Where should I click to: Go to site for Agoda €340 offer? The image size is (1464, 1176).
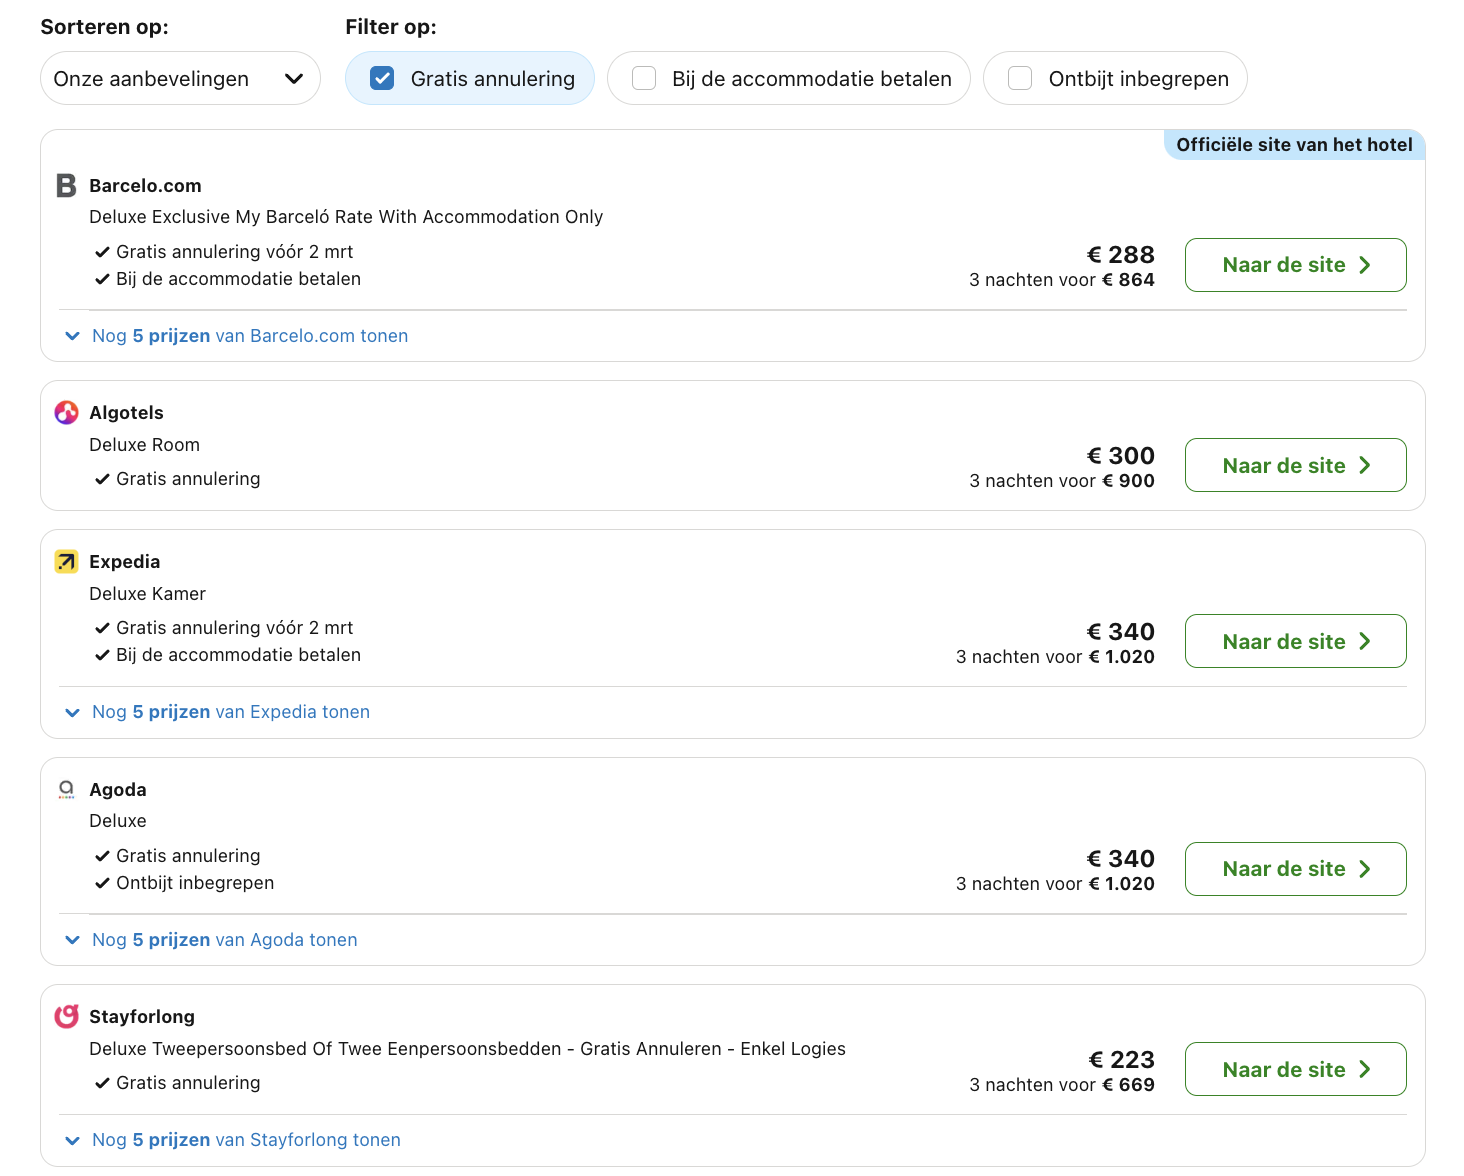click(1295, 869)
